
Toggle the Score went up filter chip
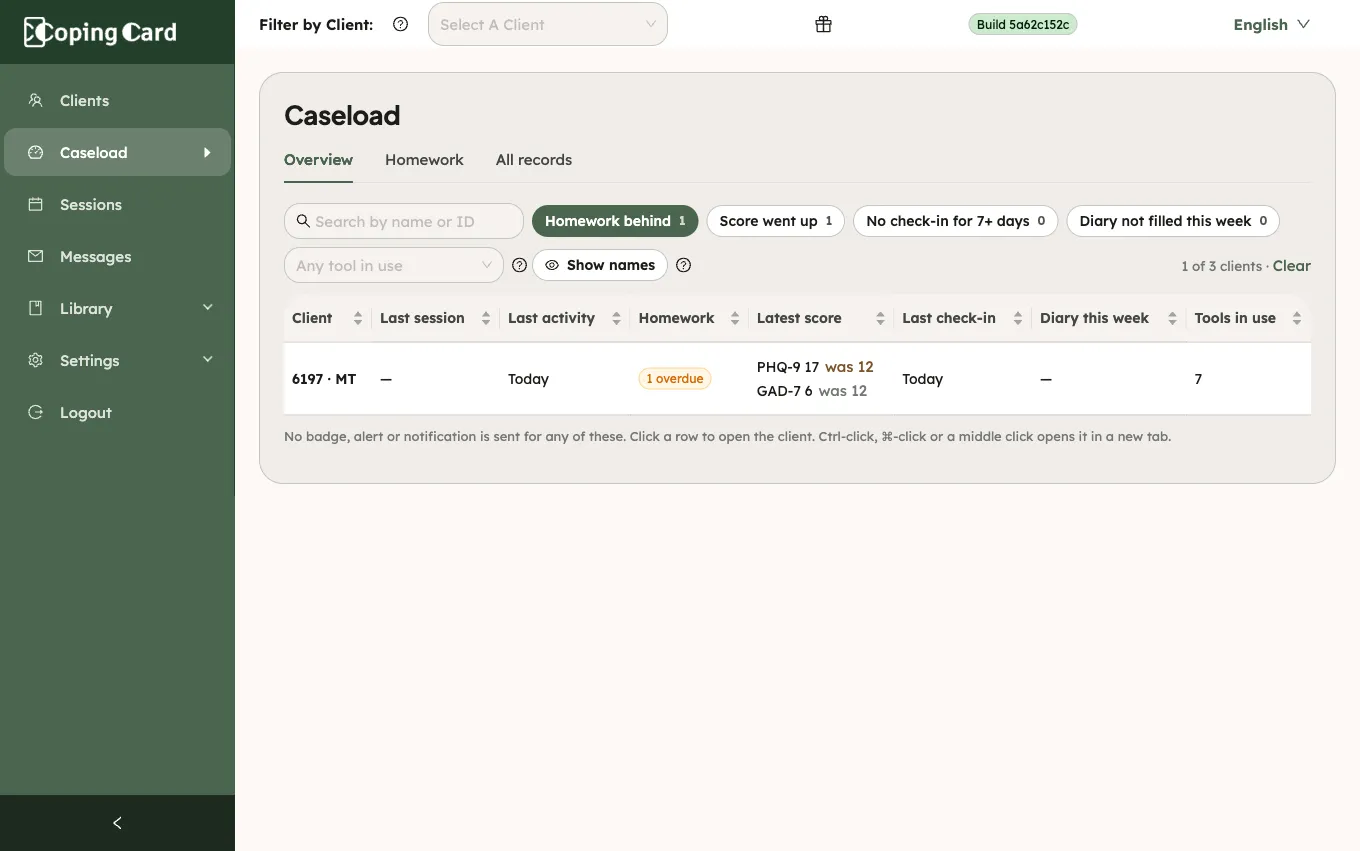776,221
